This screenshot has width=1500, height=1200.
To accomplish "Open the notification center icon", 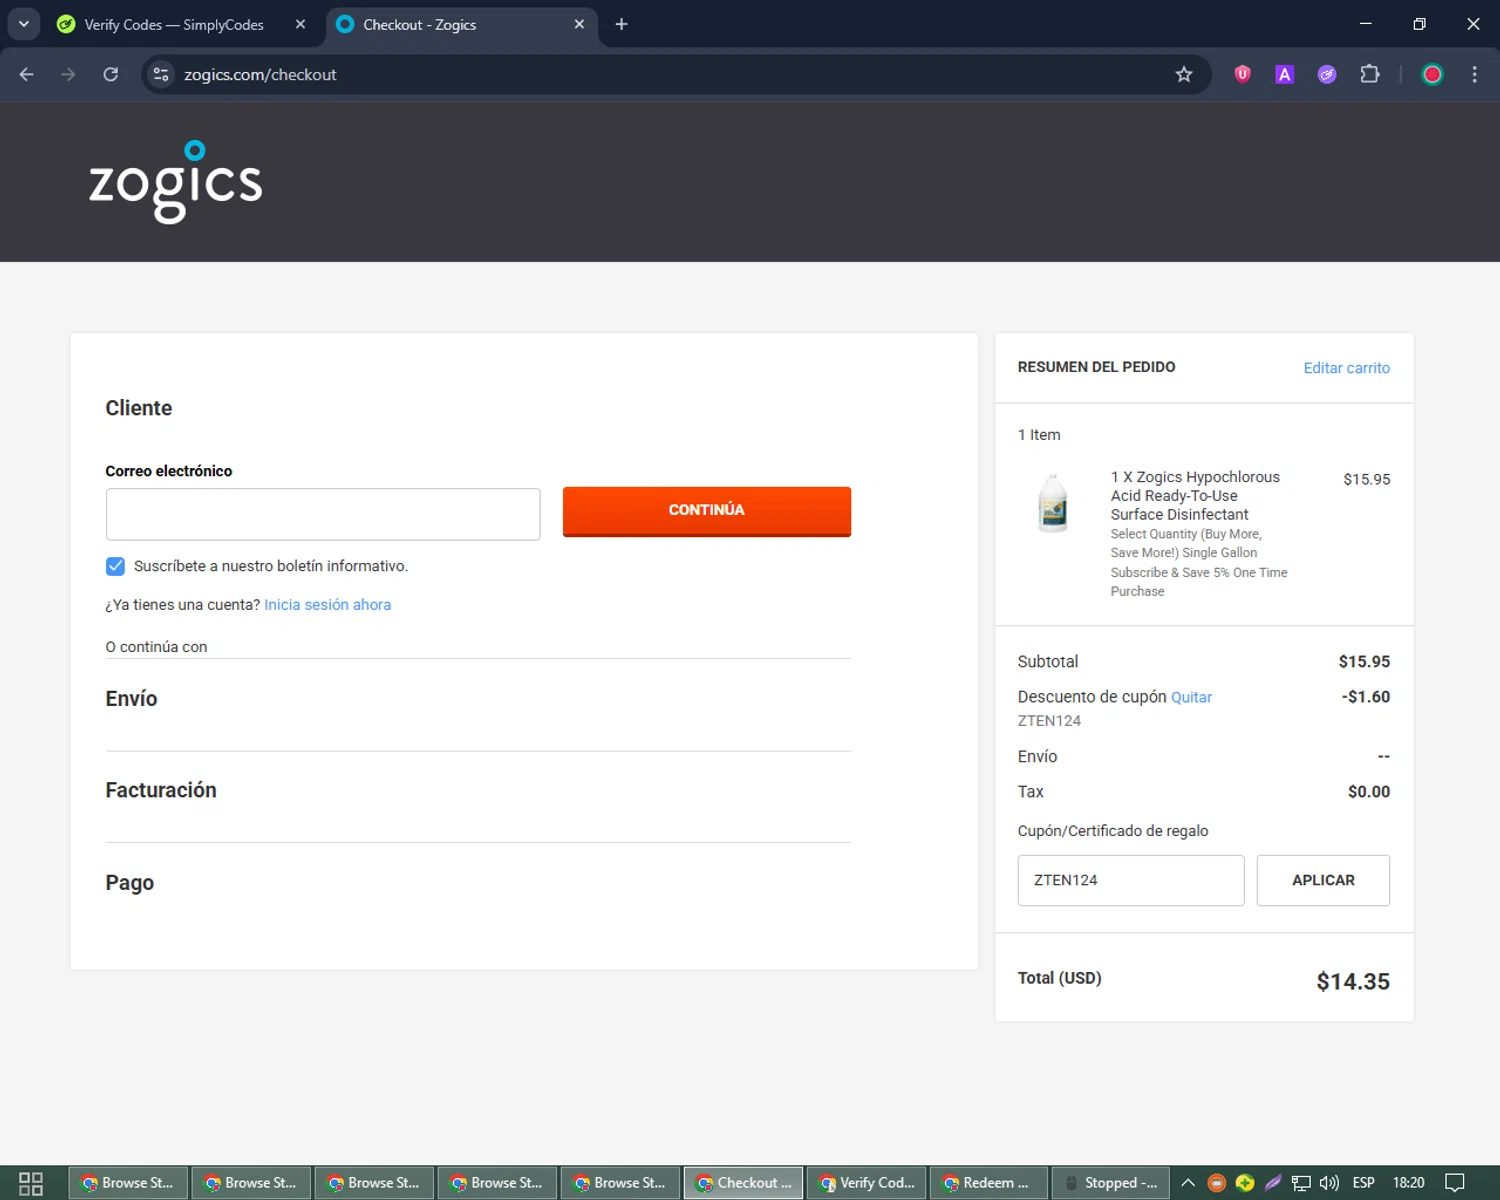I will pos(1455,1183).
